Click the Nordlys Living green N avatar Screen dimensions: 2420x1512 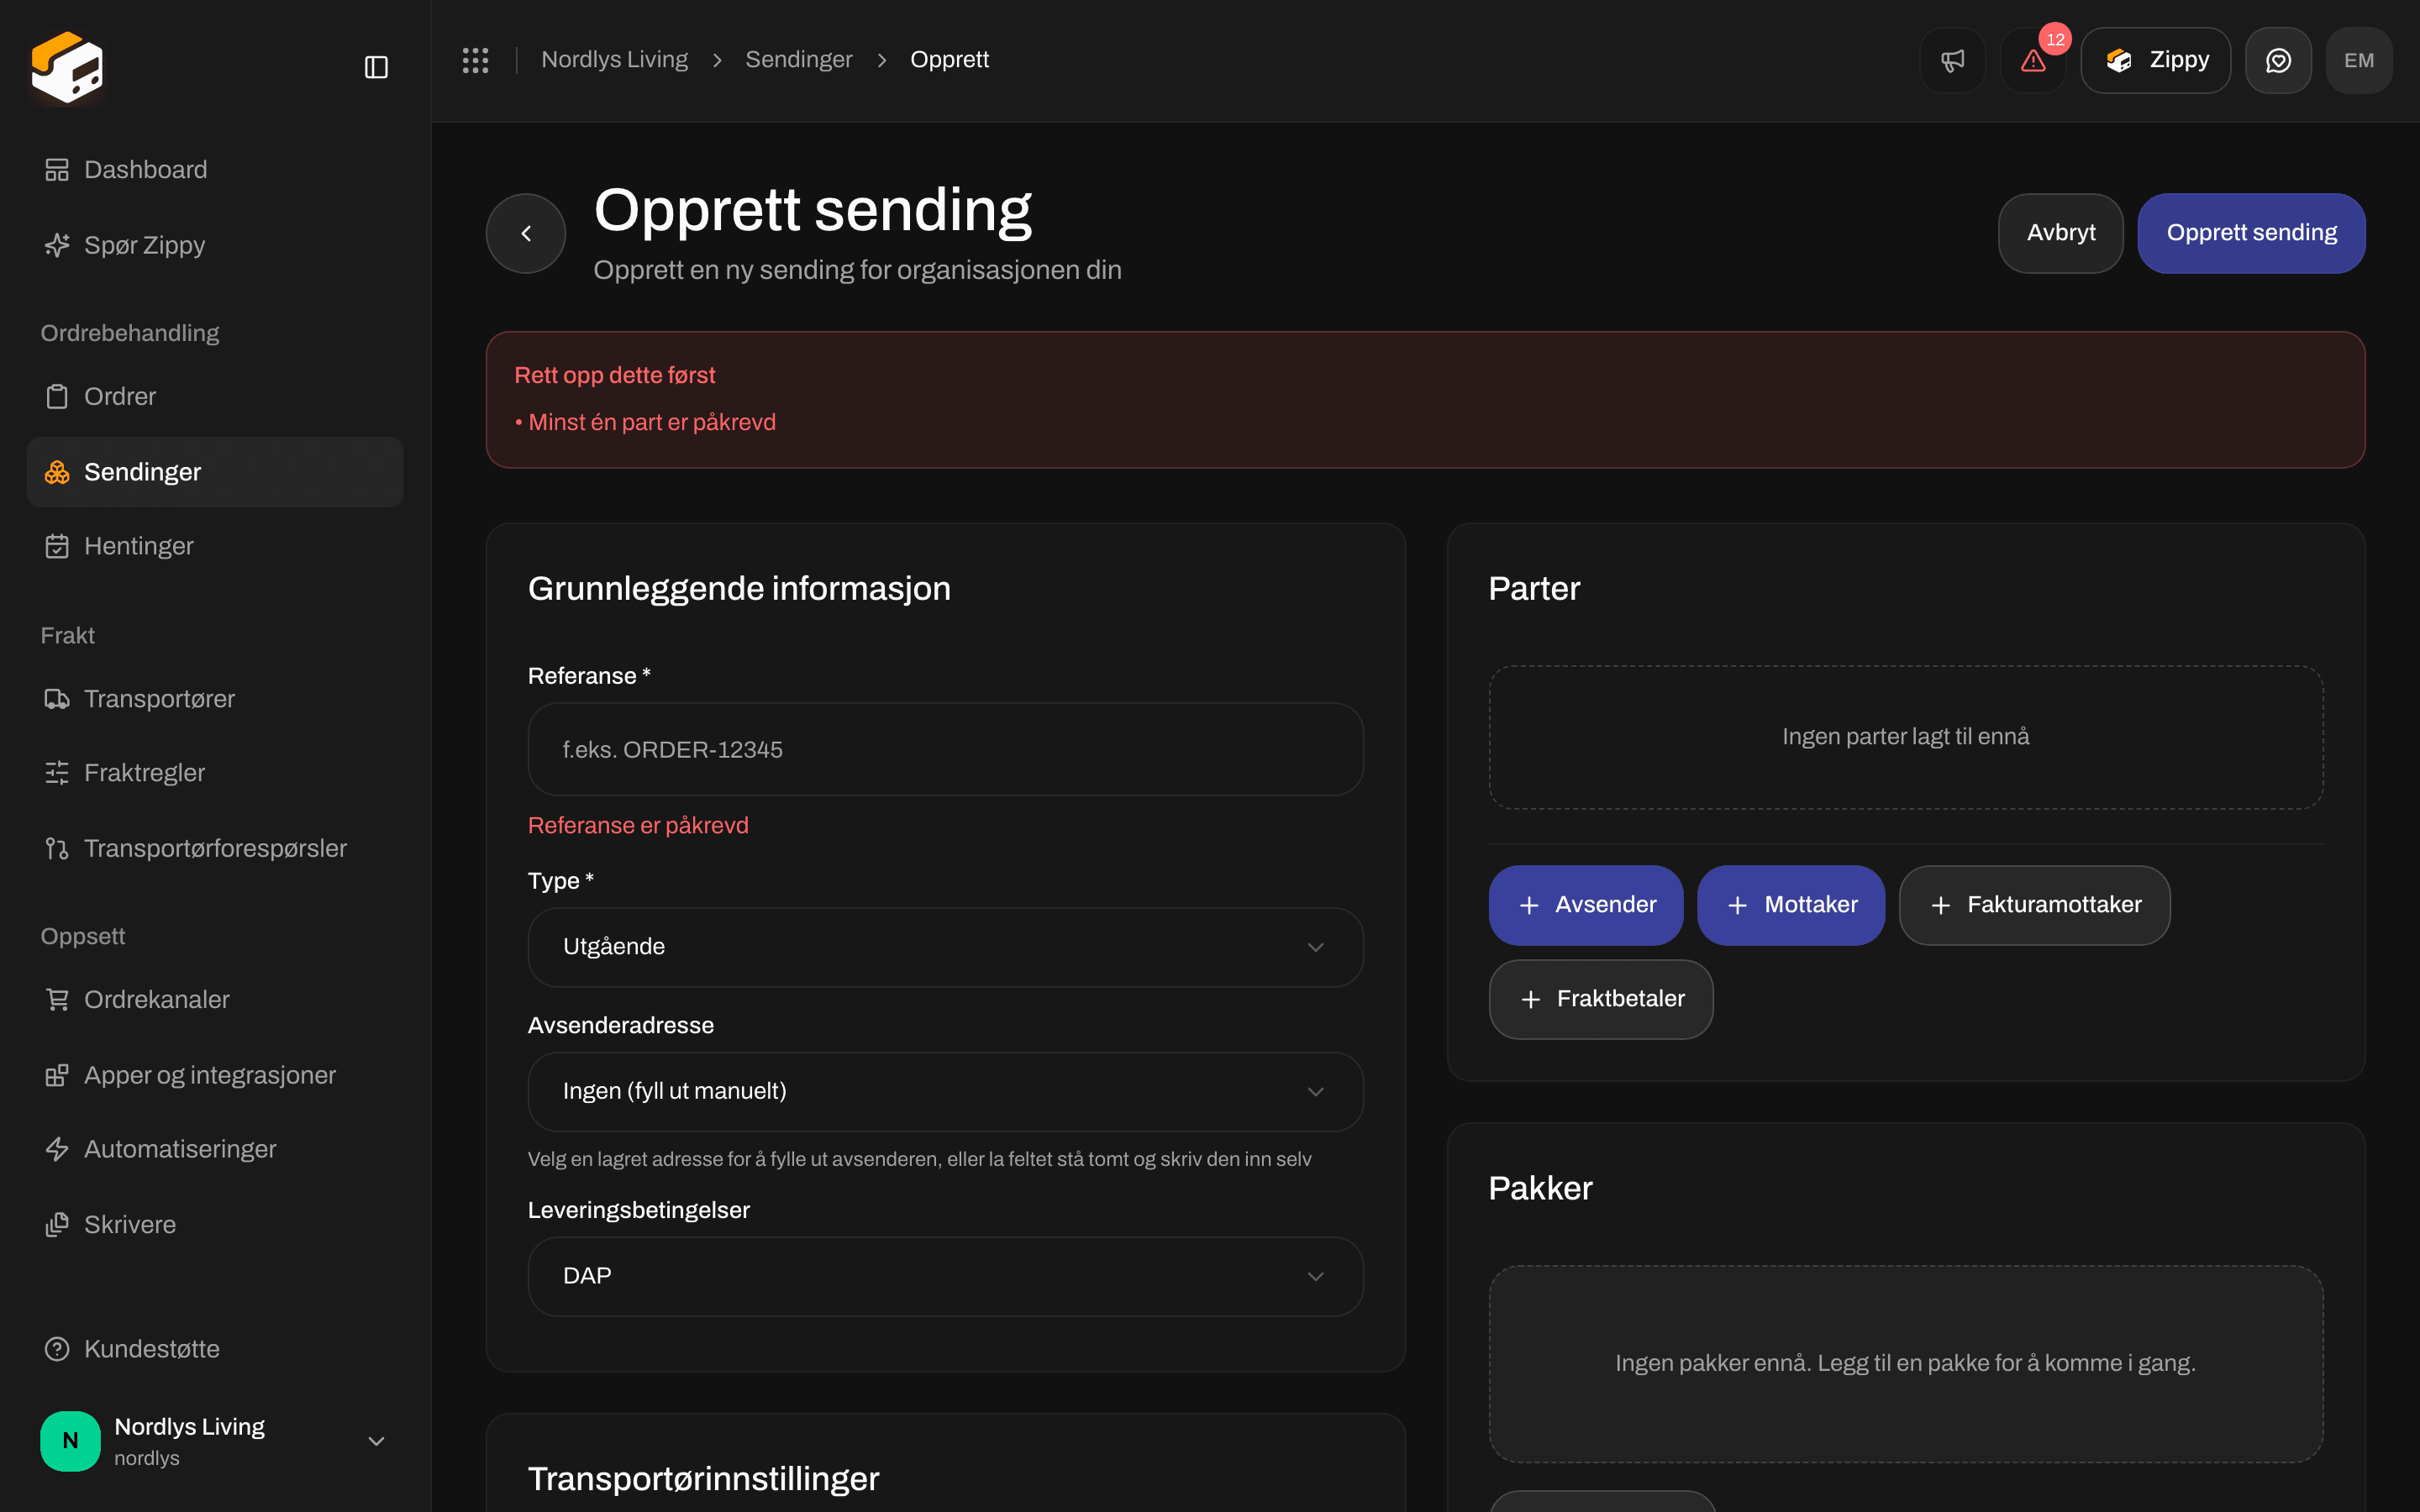[x=70, y=1441]
